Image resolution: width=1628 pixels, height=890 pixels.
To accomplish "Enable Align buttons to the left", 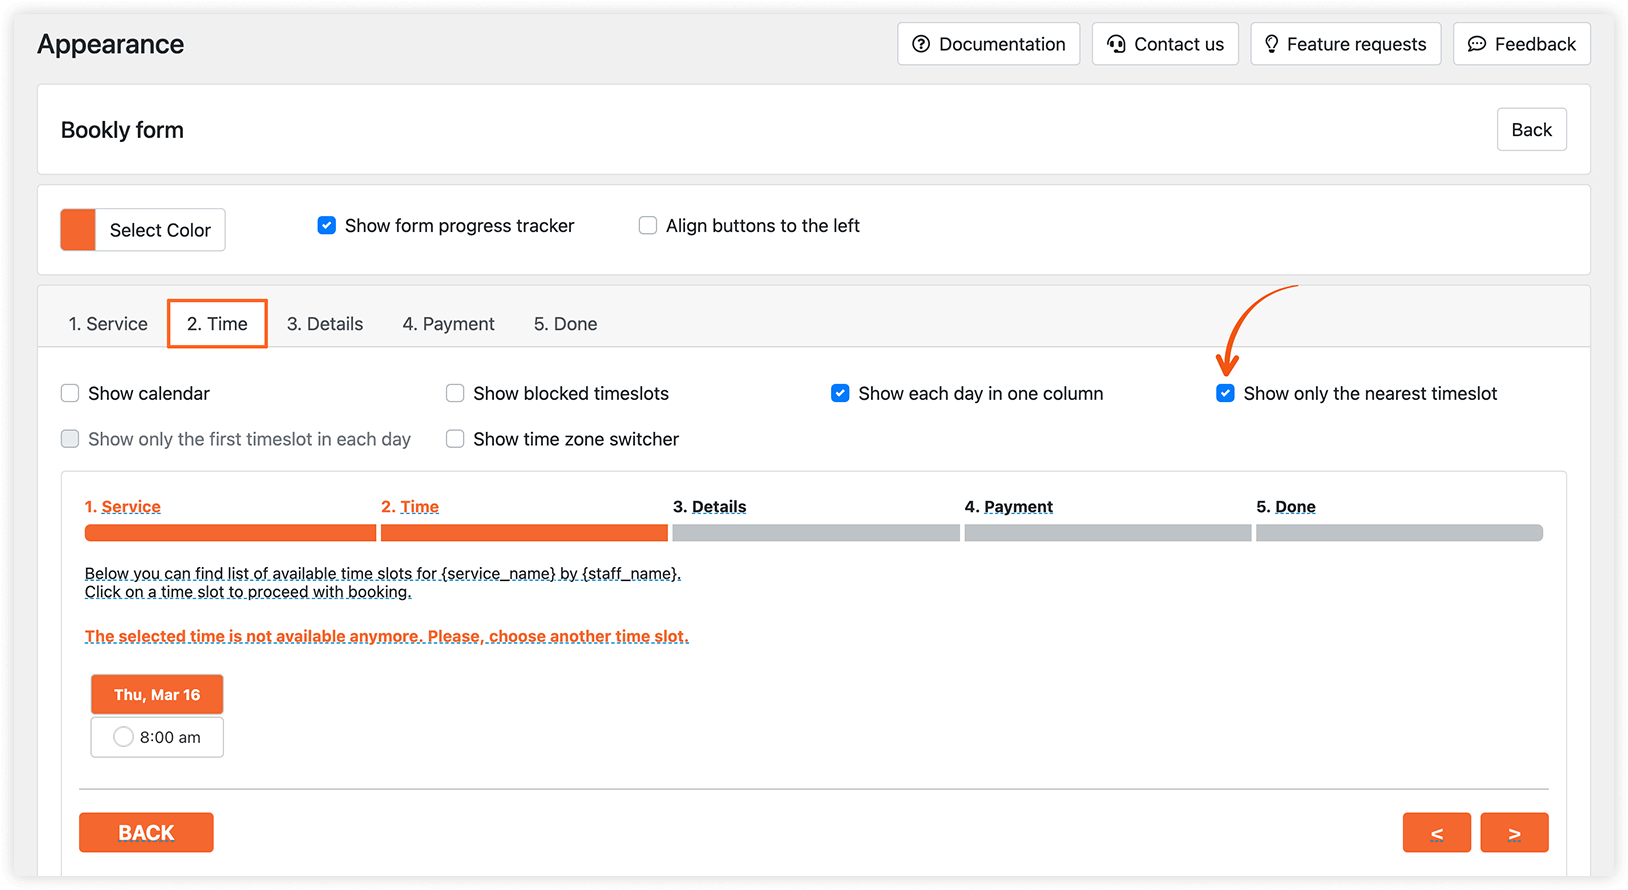I will [x=648, y=226].
